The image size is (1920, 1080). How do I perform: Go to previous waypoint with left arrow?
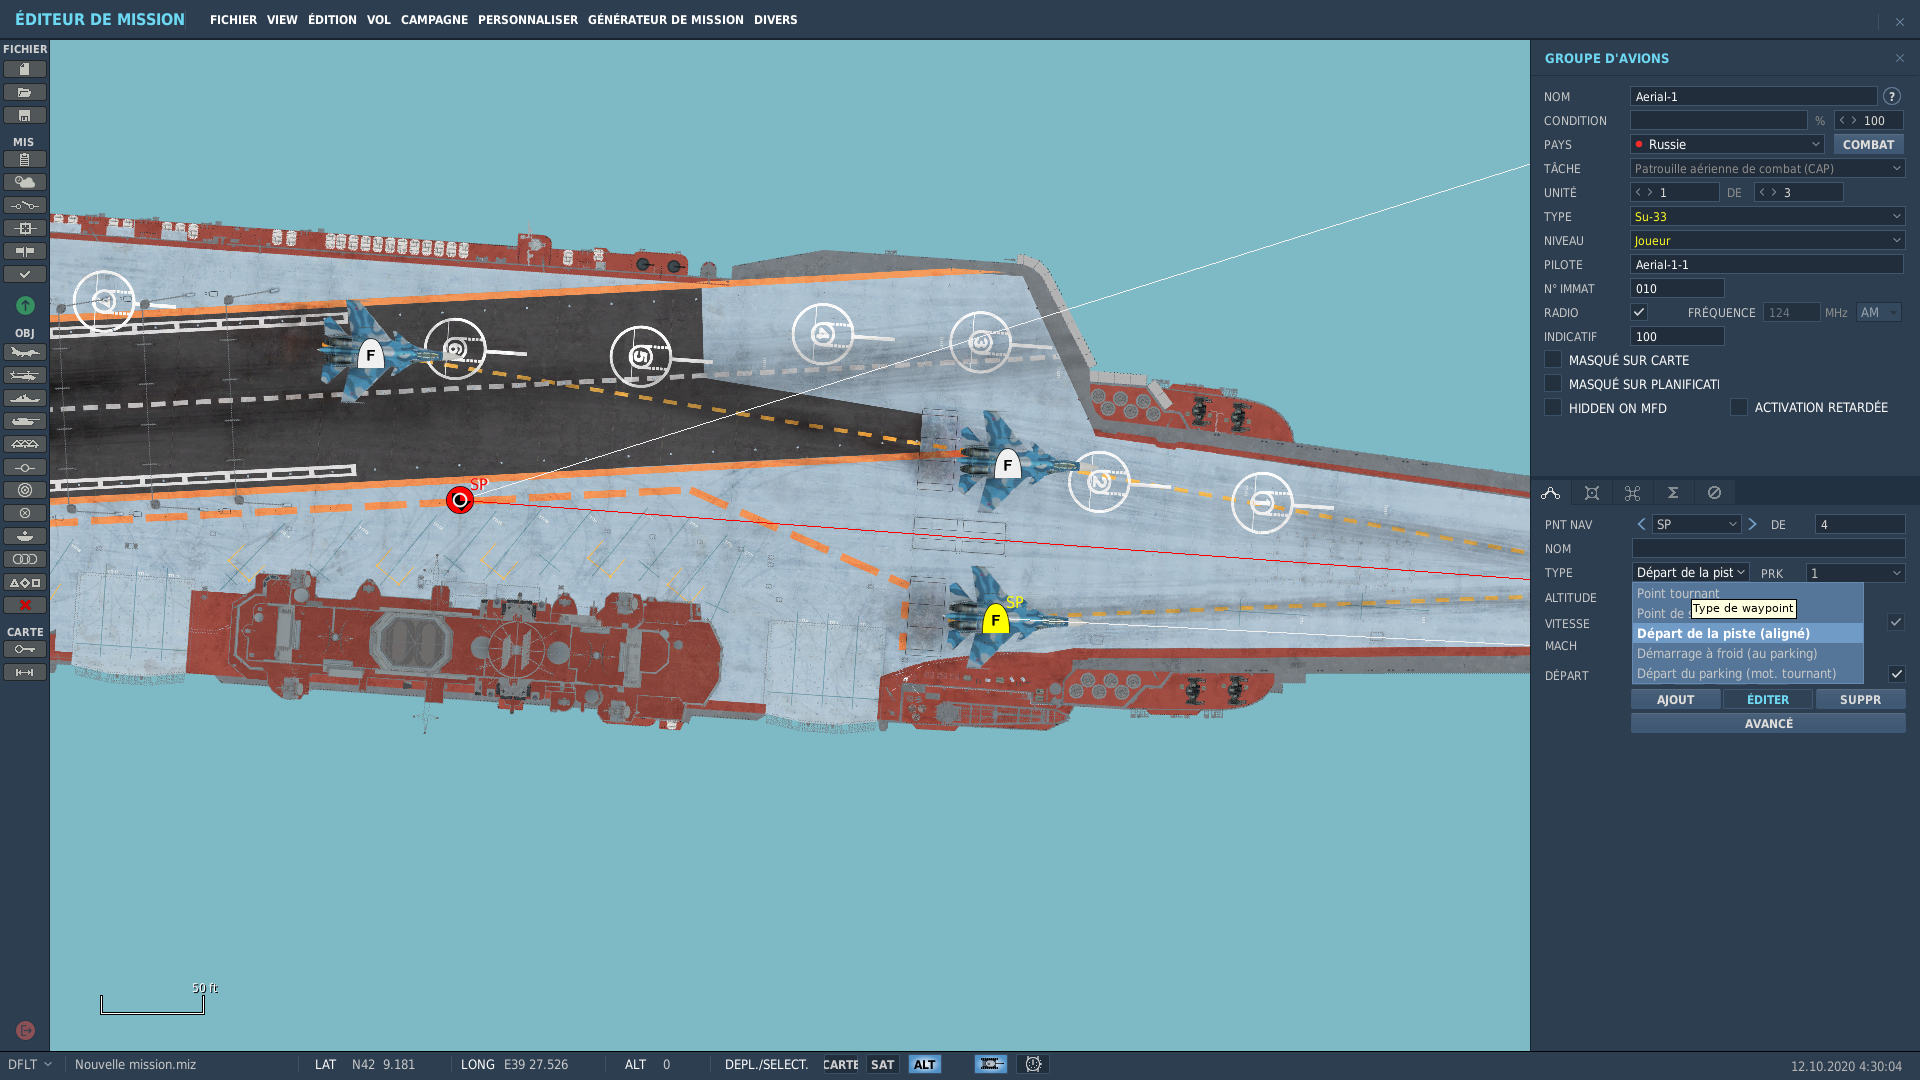[x=1641, y=524]
